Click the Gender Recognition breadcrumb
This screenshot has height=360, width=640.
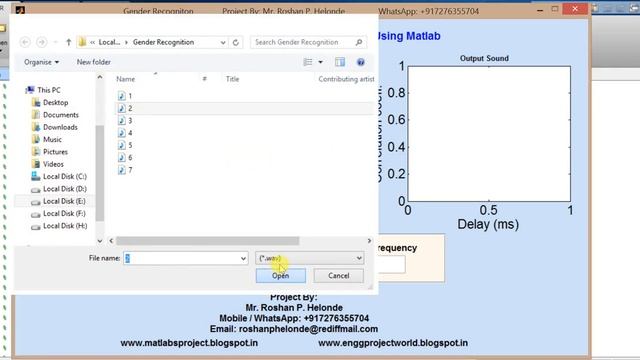pyautogui.click(x=163, y=42)
